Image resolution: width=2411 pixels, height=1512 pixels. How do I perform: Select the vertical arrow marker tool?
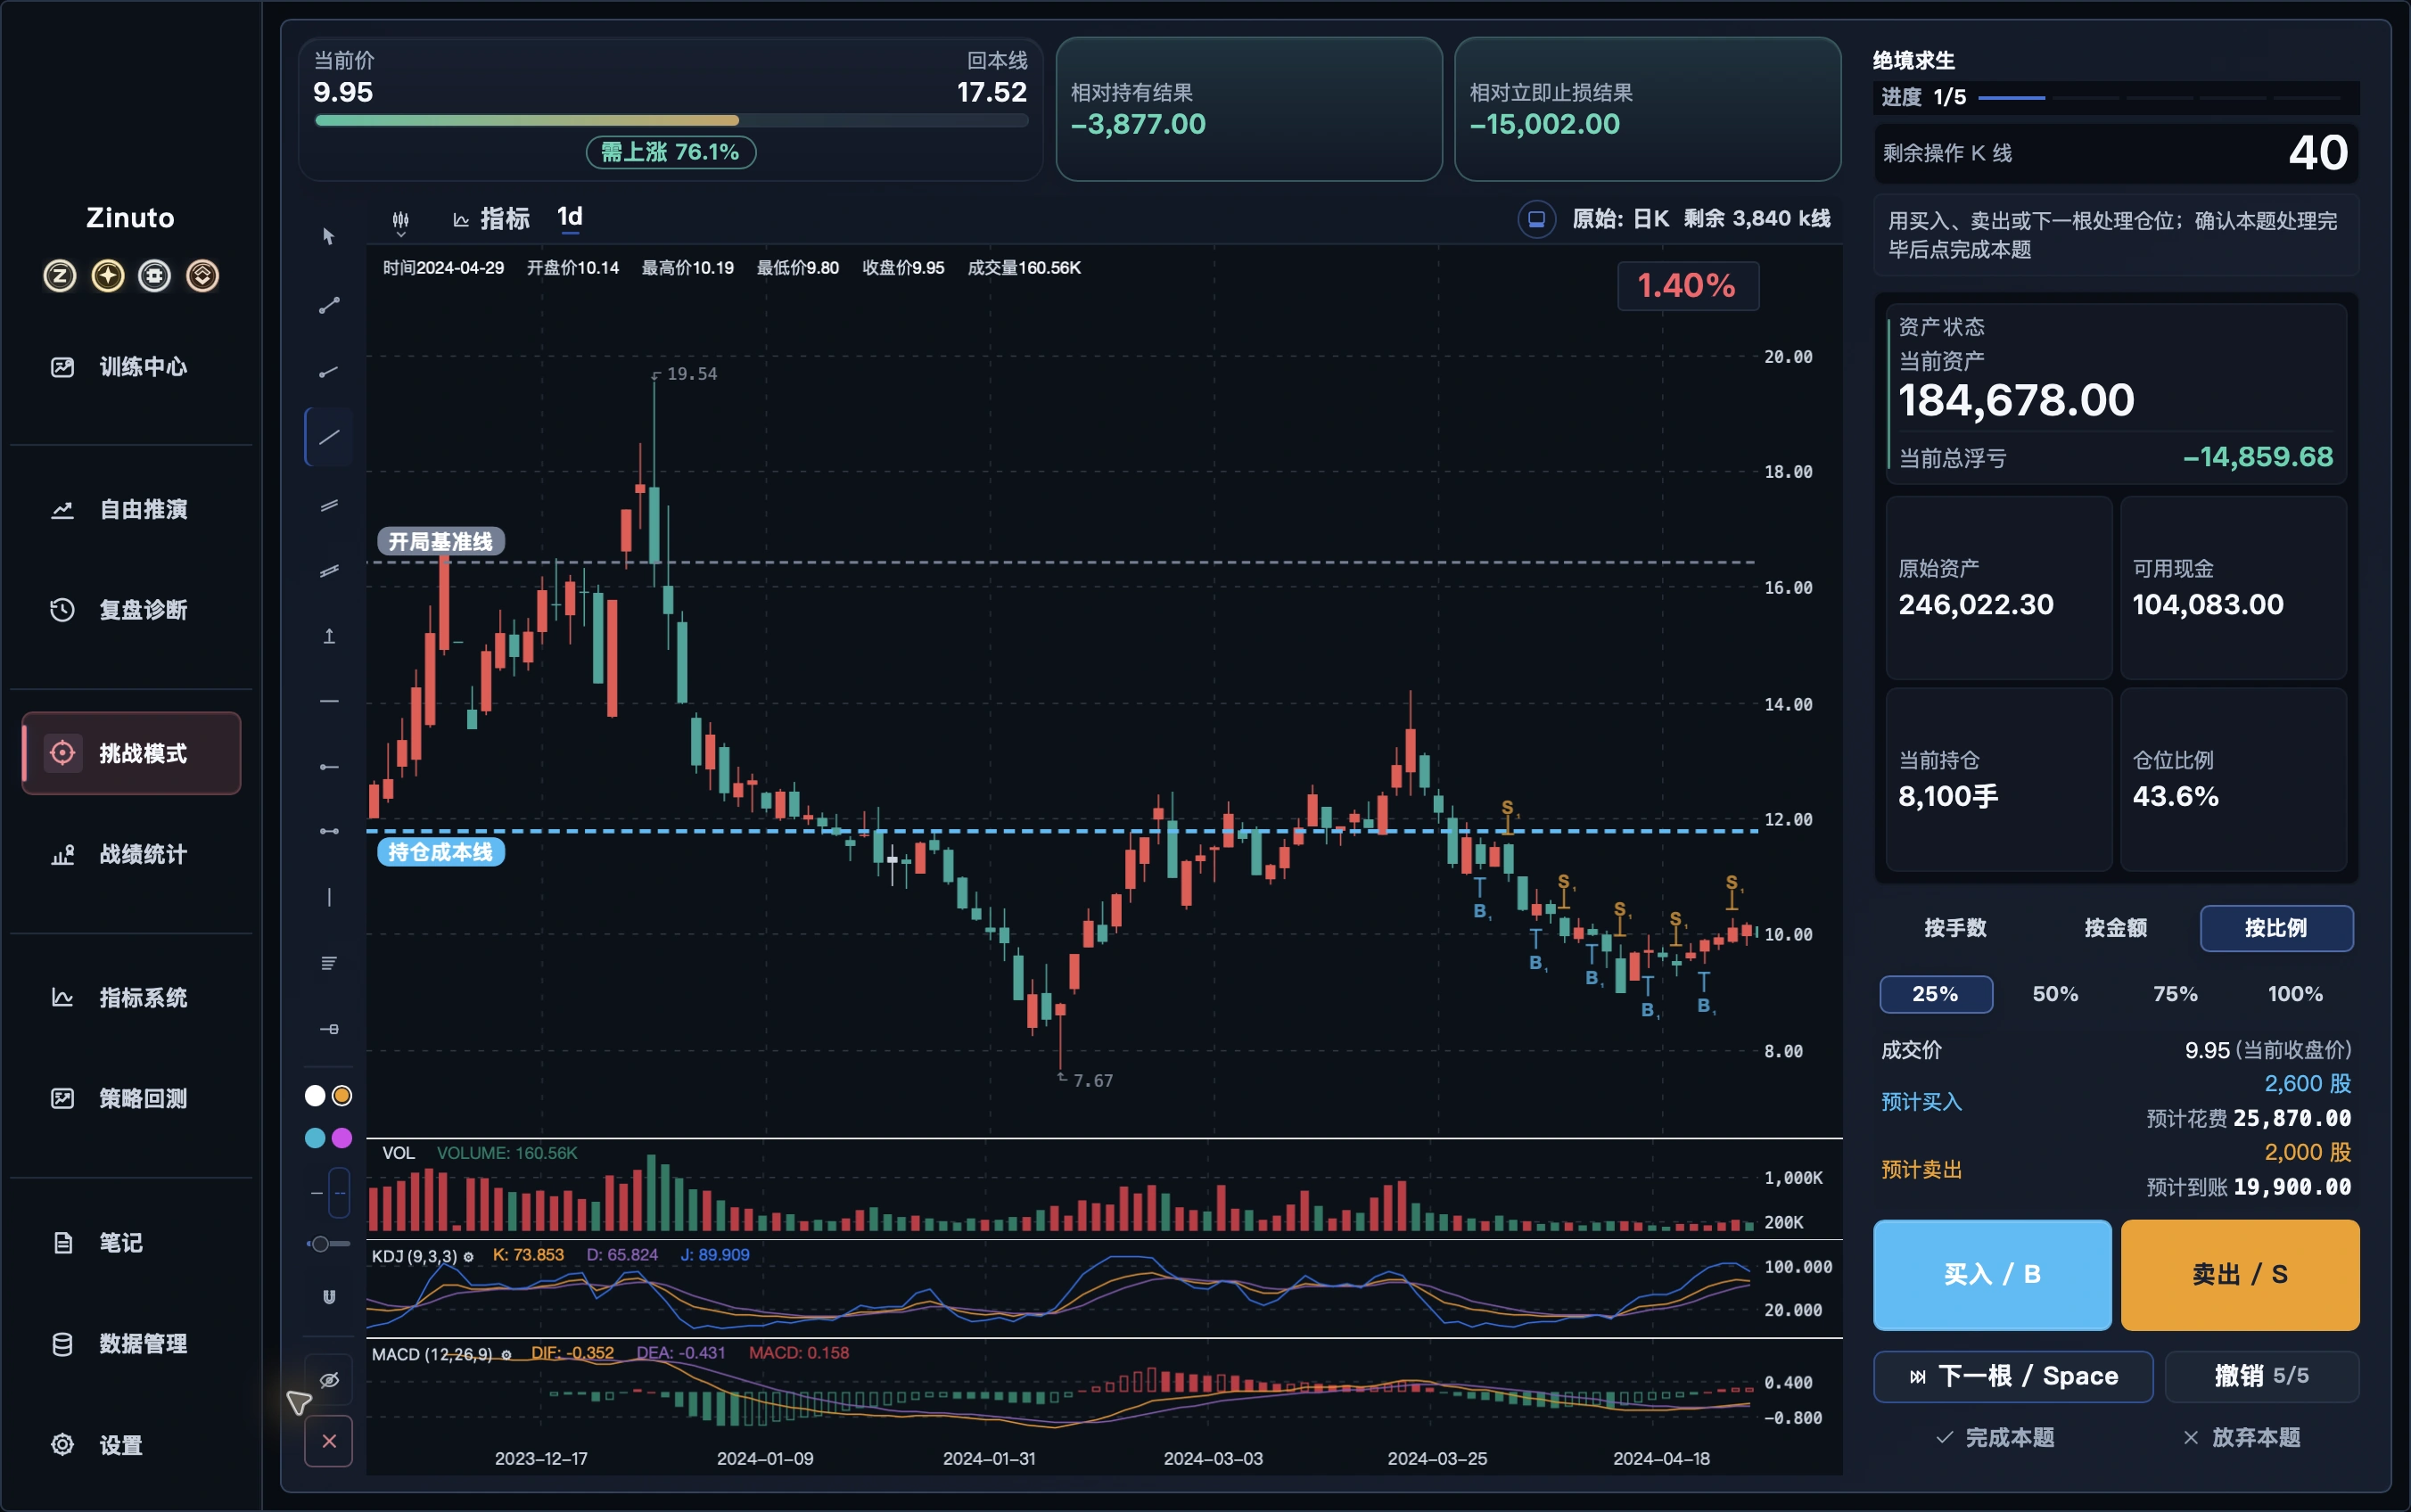[328, 636]
